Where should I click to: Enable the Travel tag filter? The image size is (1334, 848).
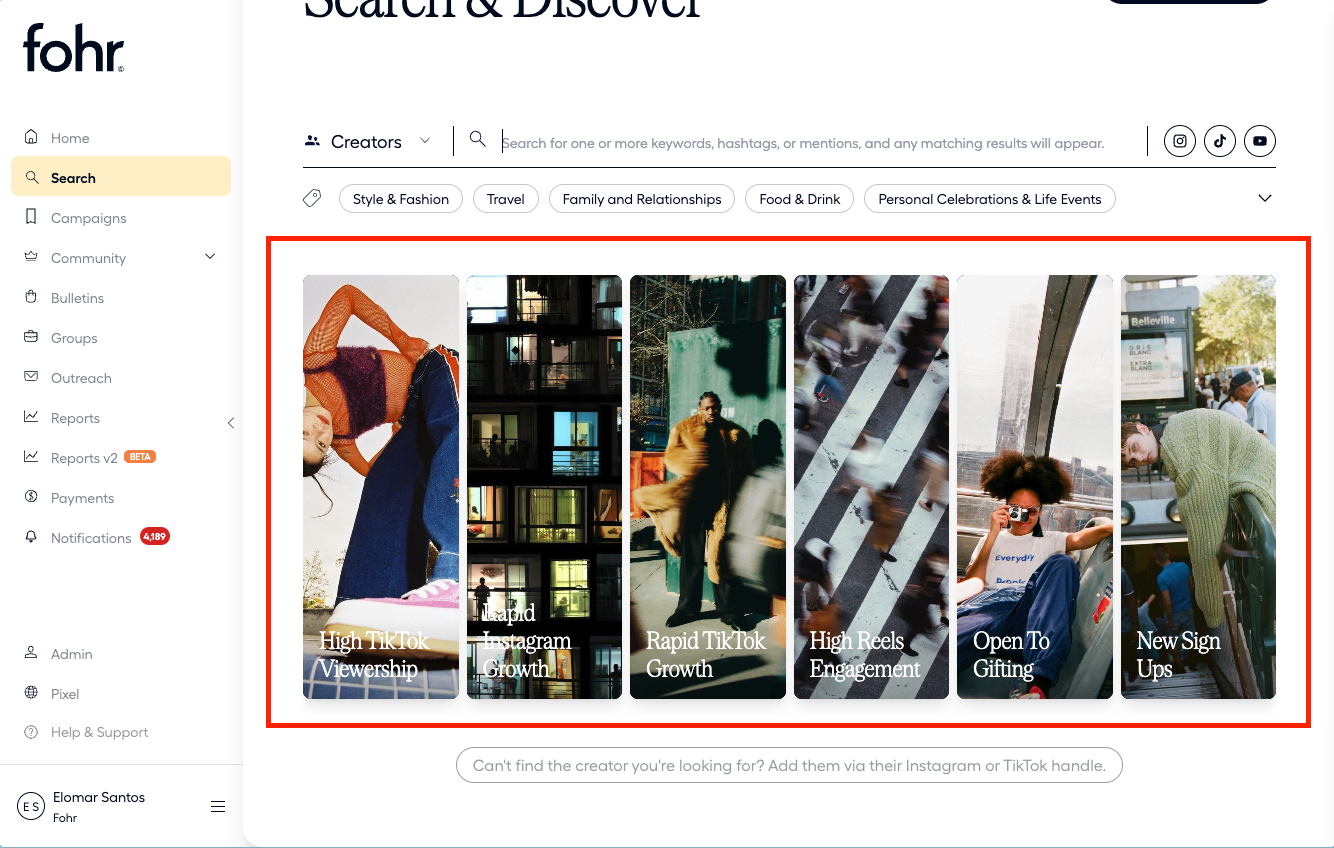pos(505,199)
